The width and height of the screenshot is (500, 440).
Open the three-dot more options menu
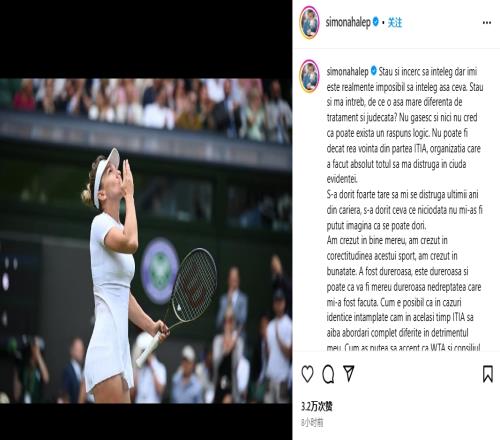point(487,23)
